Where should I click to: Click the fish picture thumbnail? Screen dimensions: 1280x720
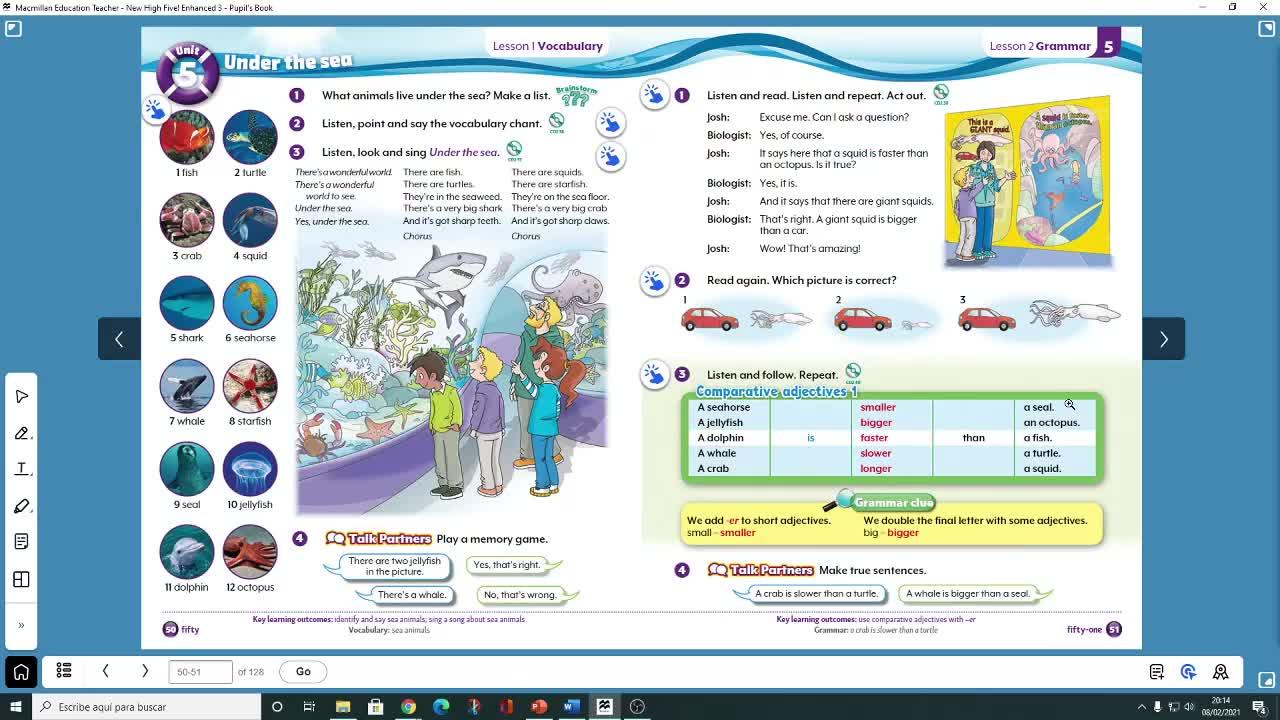click(x=187, y=137)
